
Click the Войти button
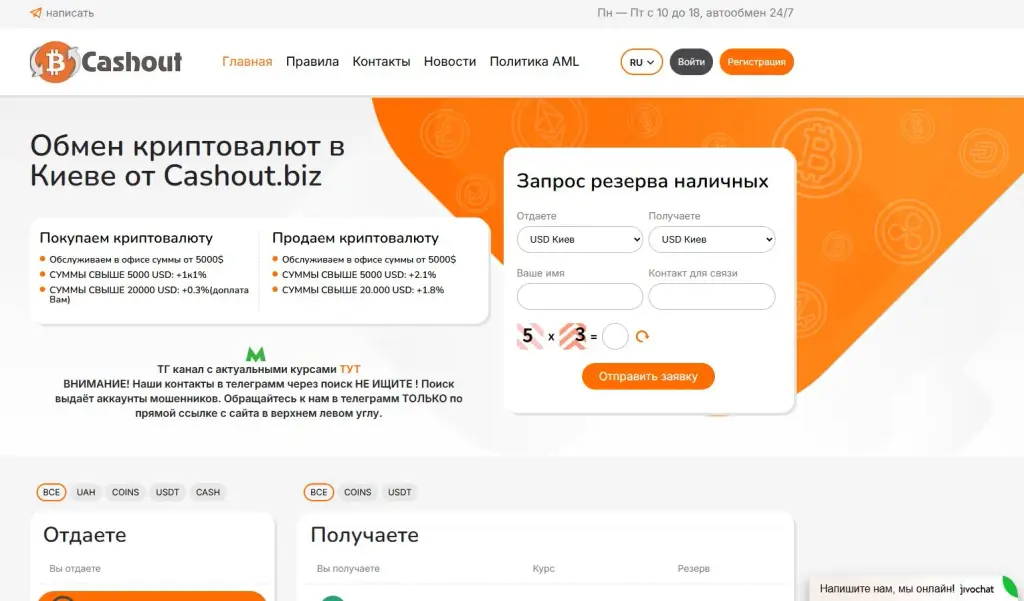tap(691, 62)
